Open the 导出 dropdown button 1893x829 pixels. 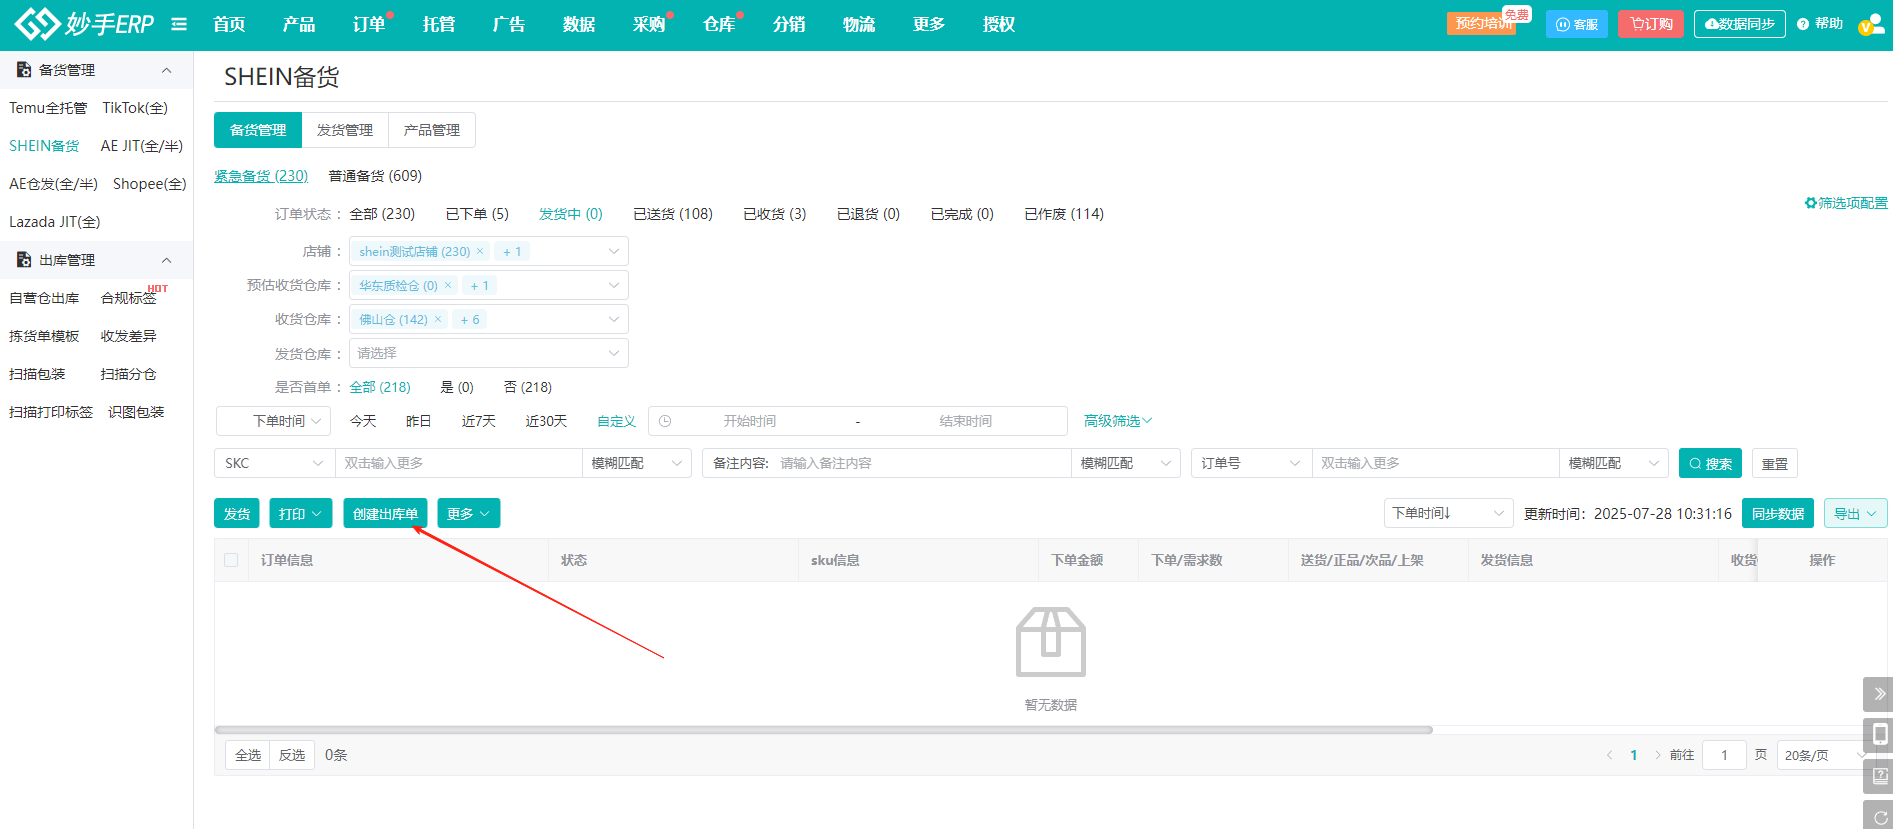point(1856,513)
